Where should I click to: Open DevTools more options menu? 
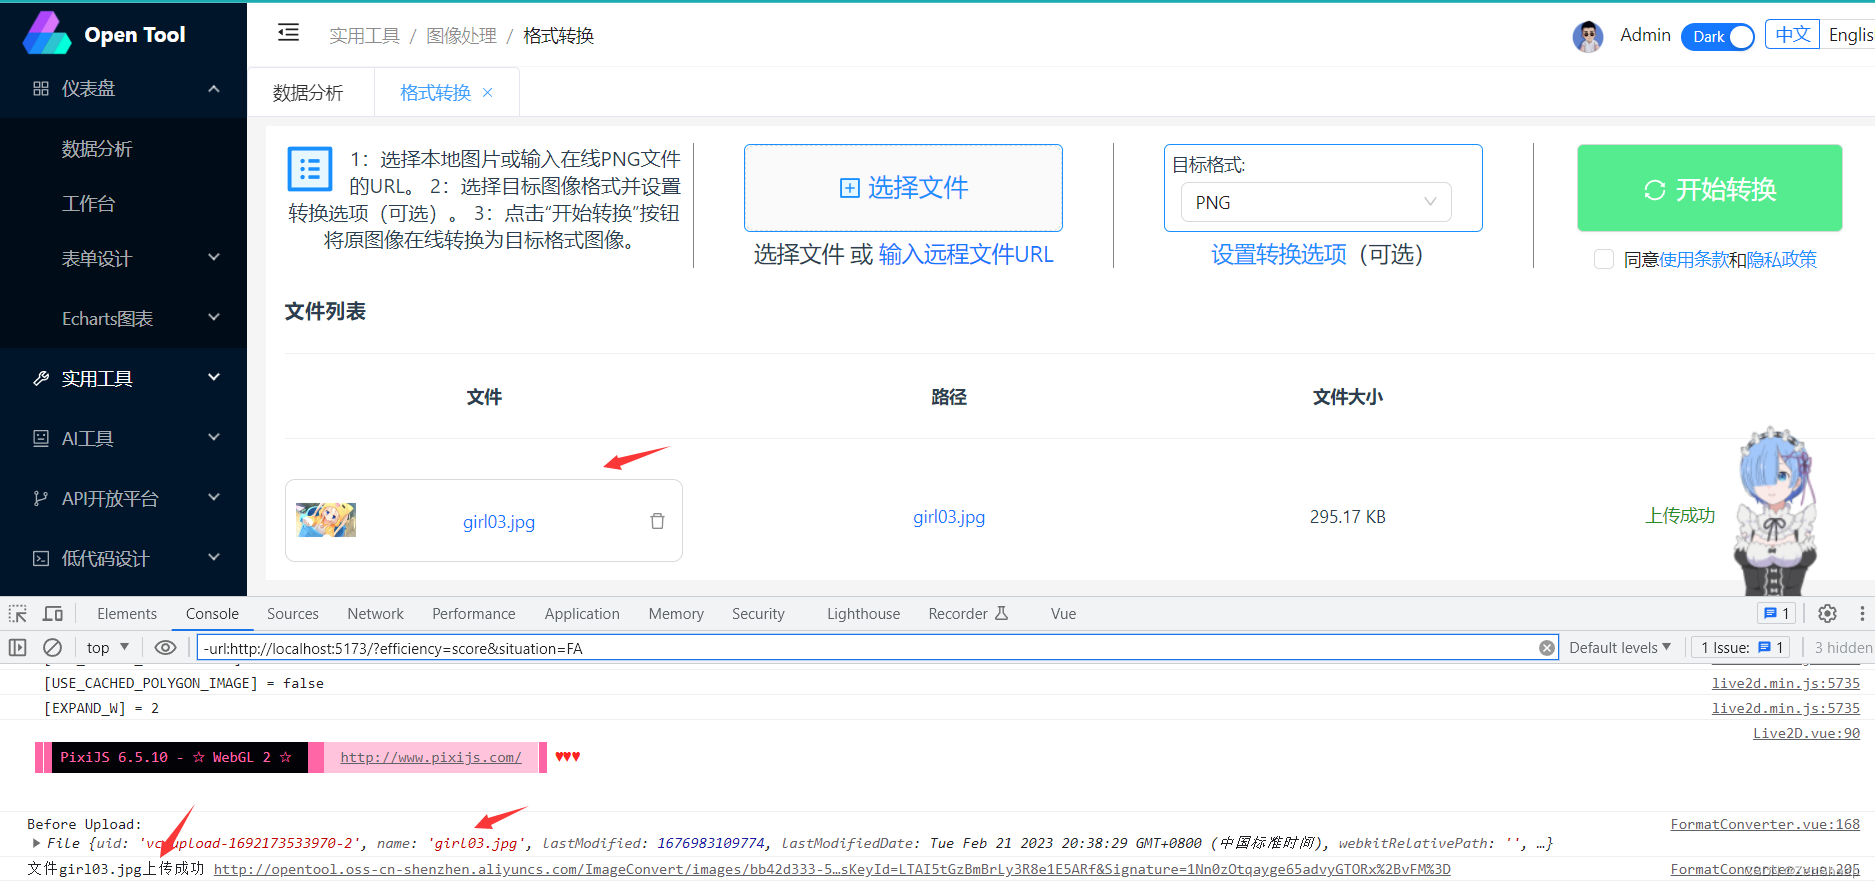pos(1862,613)
